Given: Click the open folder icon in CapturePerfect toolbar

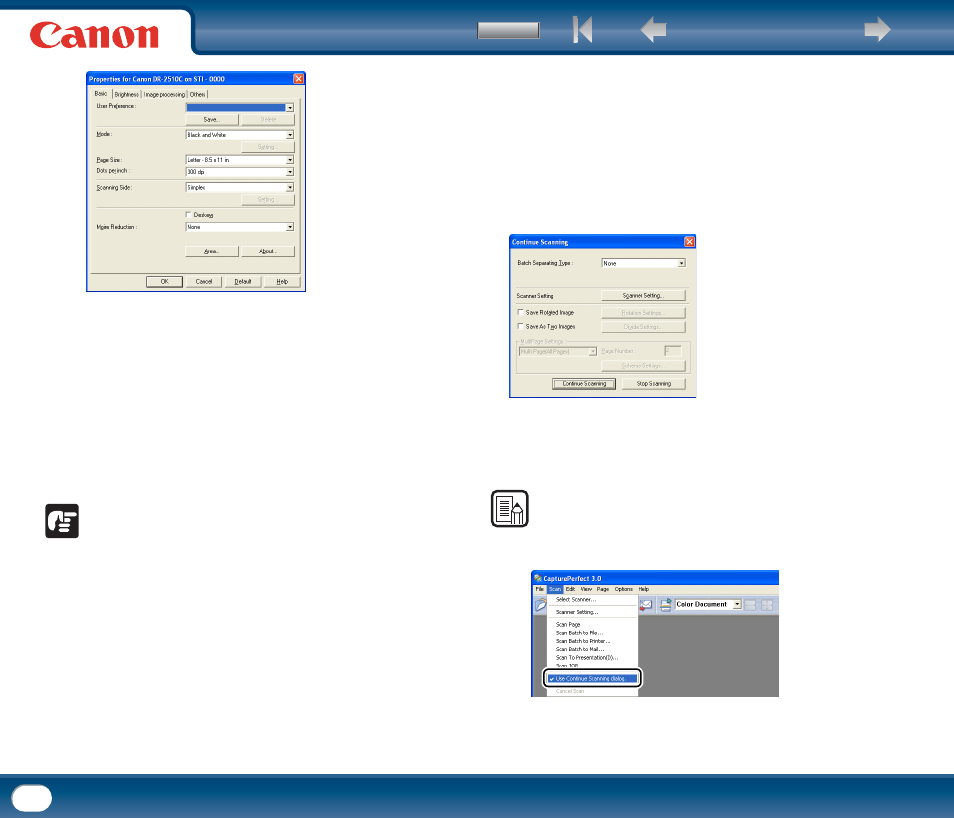Looking at the screenshot, I should click(540, 605).
